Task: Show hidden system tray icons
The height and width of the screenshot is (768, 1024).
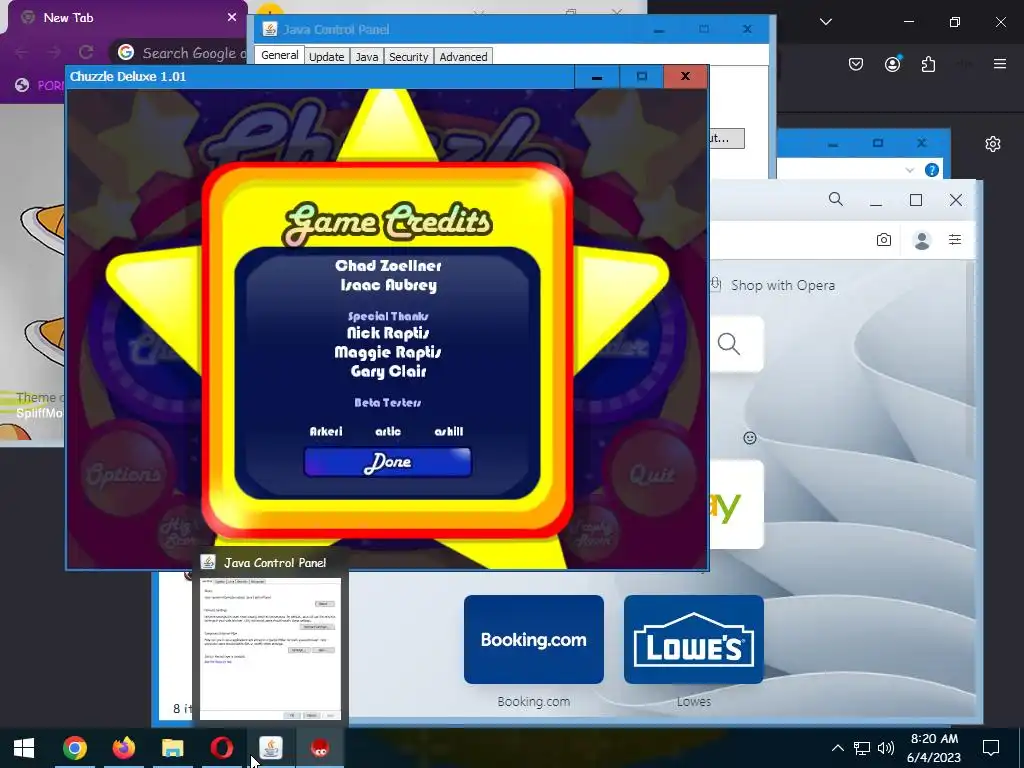Action: [x=837, y=748]
